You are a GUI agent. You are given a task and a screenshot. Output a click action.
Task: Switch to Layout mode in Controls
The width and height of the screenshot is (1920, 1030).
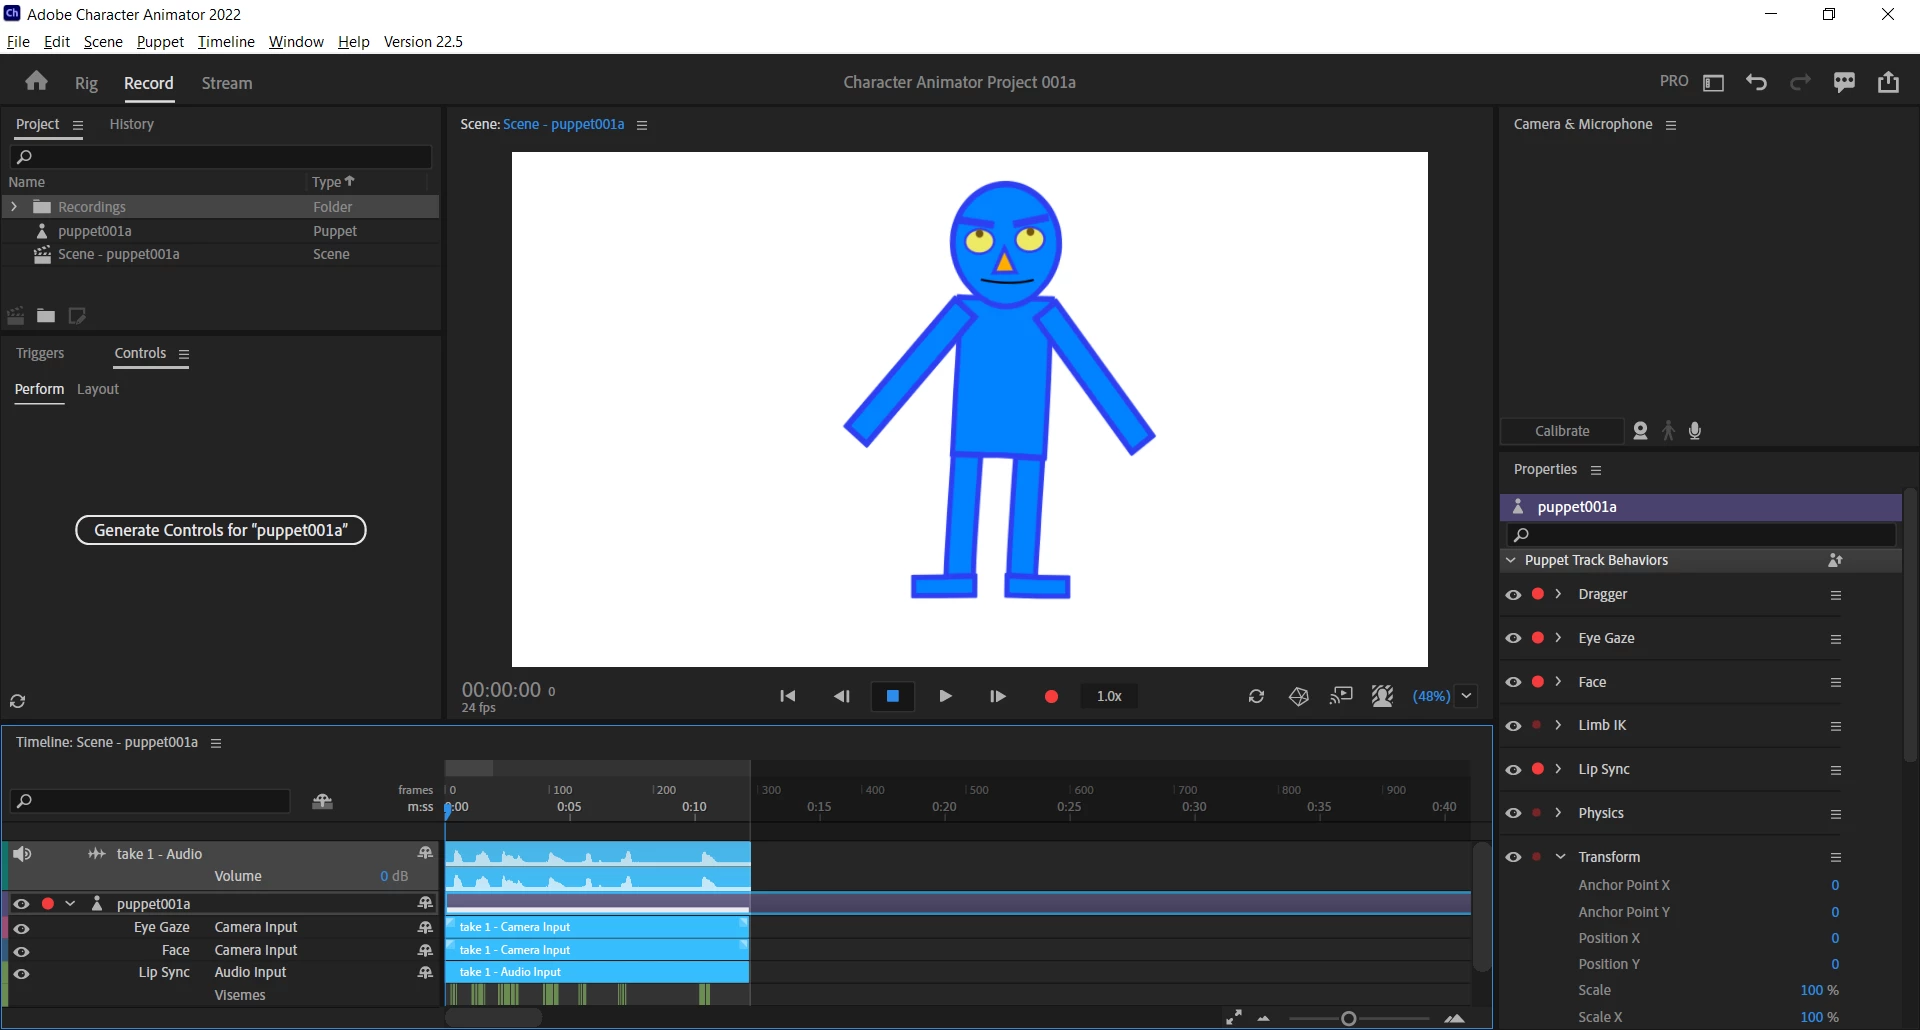coord(98,389)
